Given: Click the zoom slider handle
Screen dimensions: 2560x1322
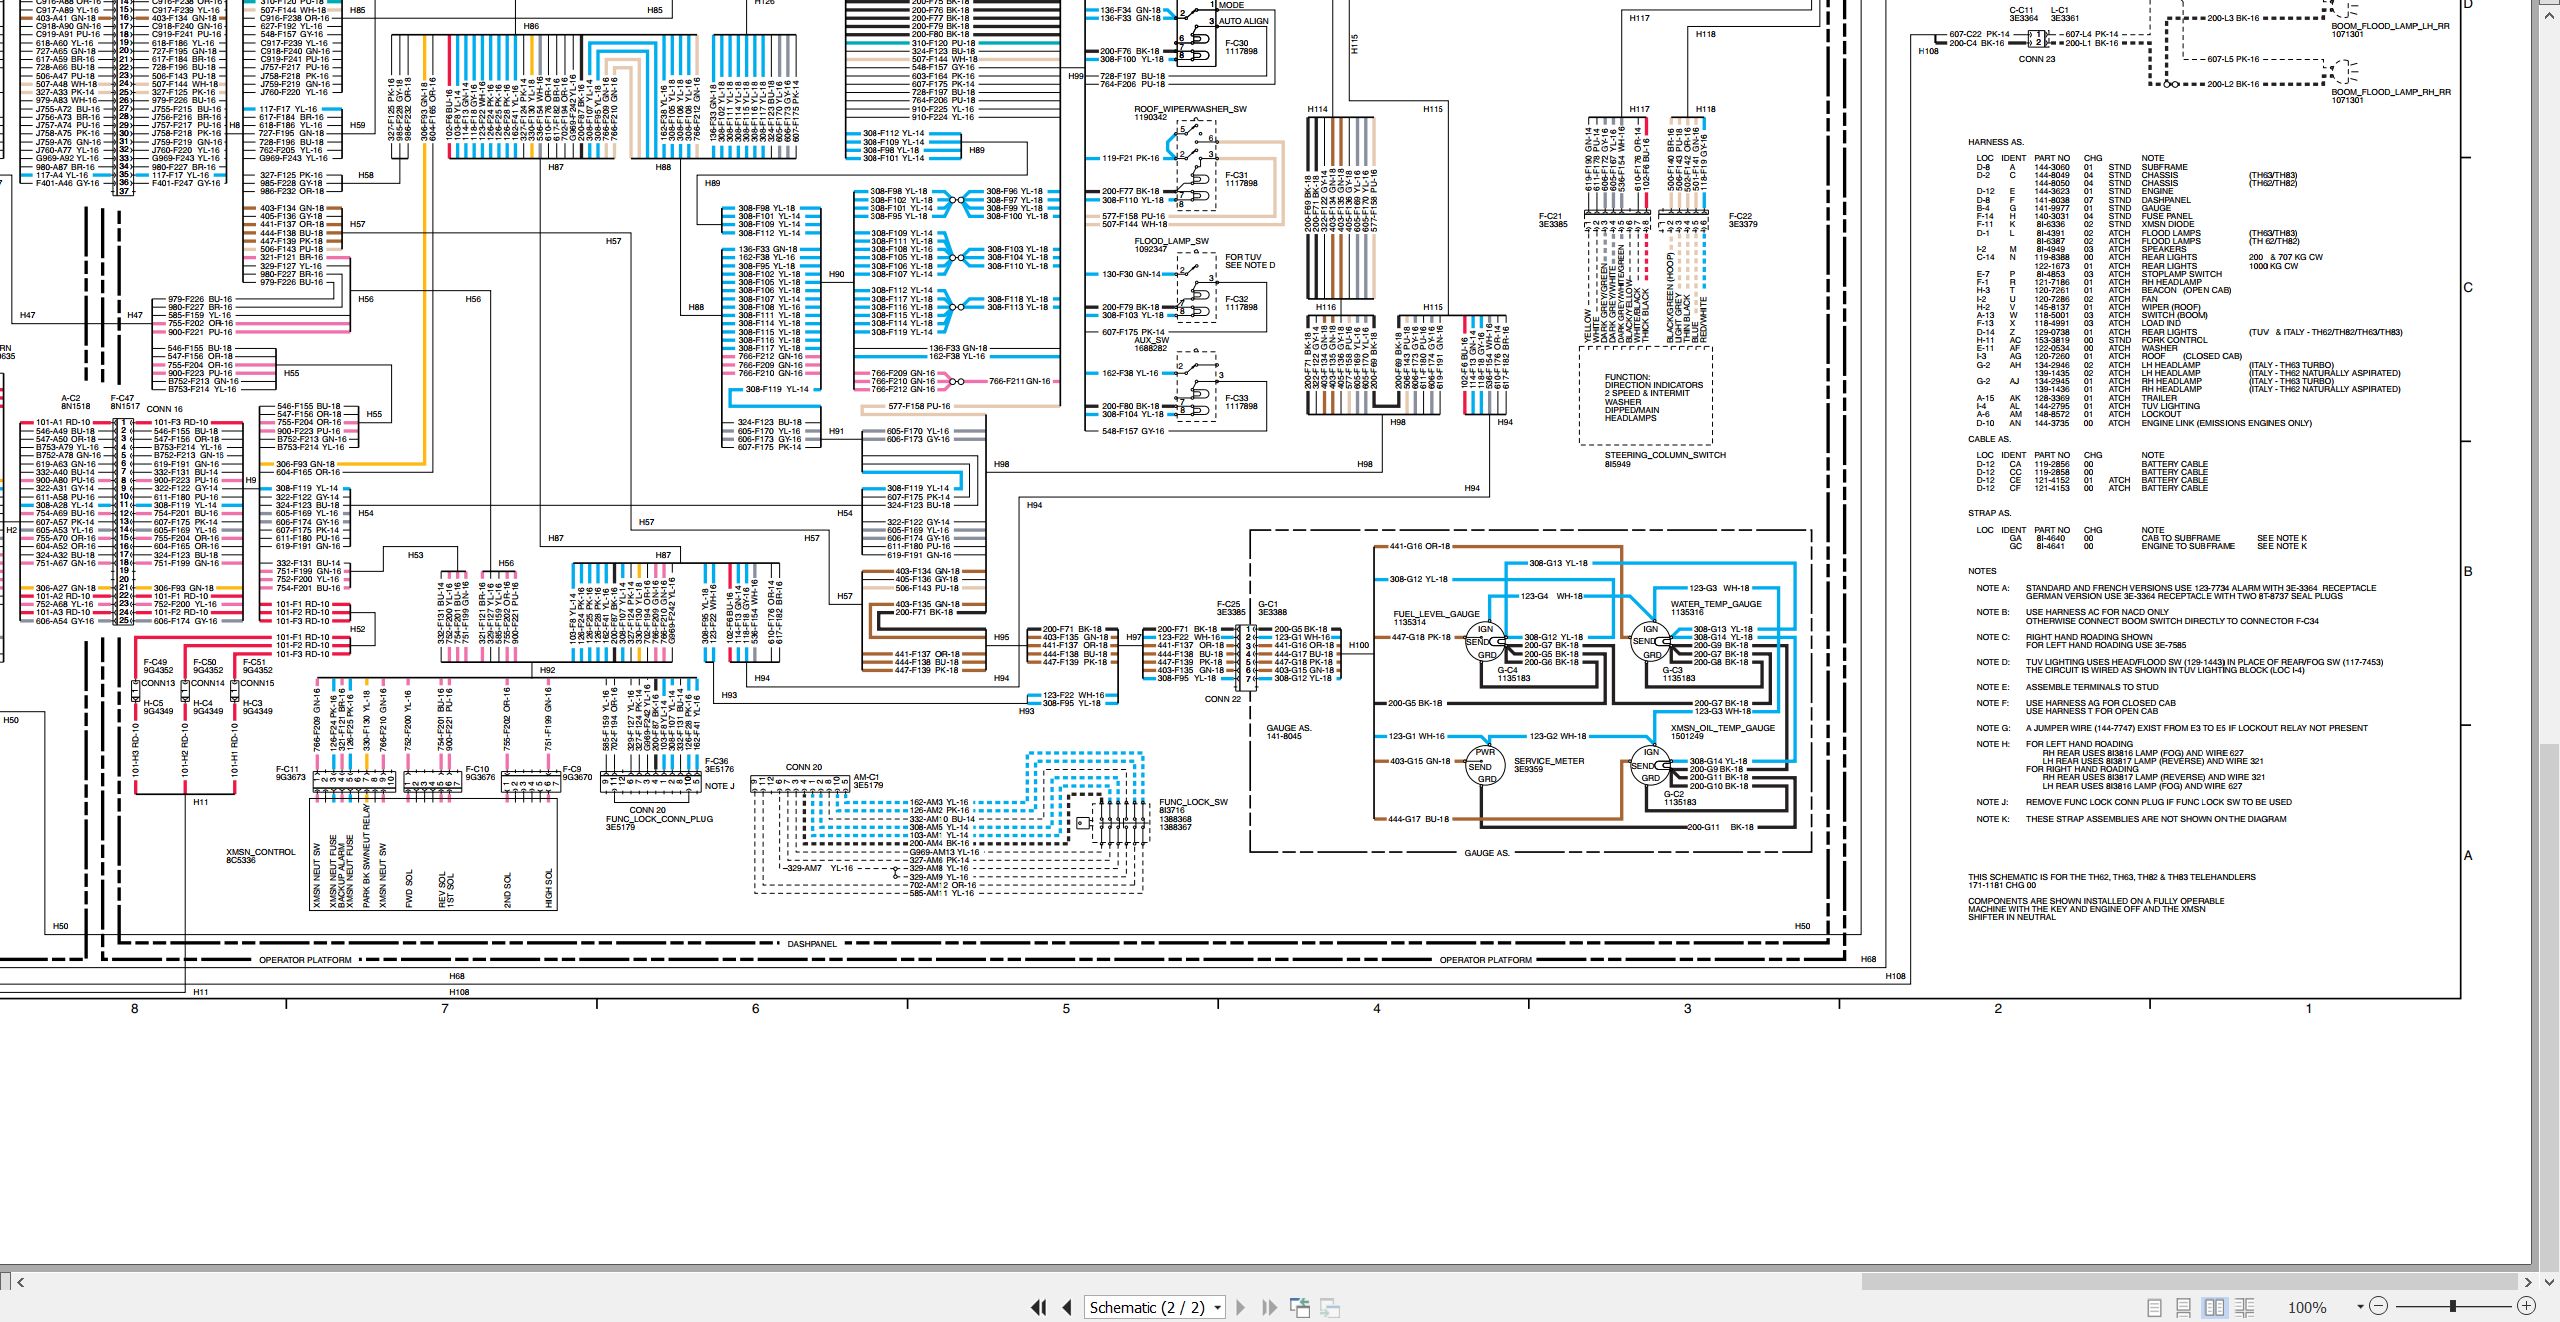Looking at the screenshot, I should coord(2452,1306).
